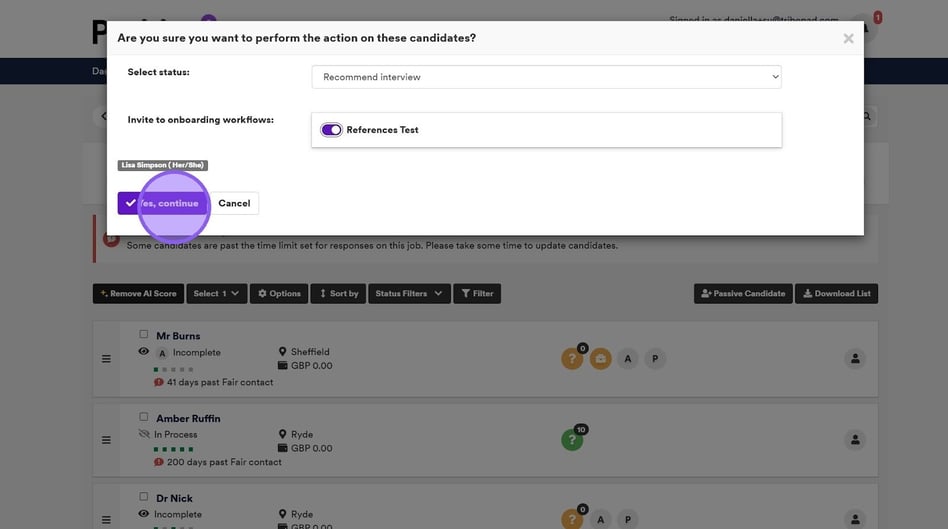Click the drag handle for Amber Ruffin's row
This screenshot has width=948, height=529.
click(x=106, y=440)
